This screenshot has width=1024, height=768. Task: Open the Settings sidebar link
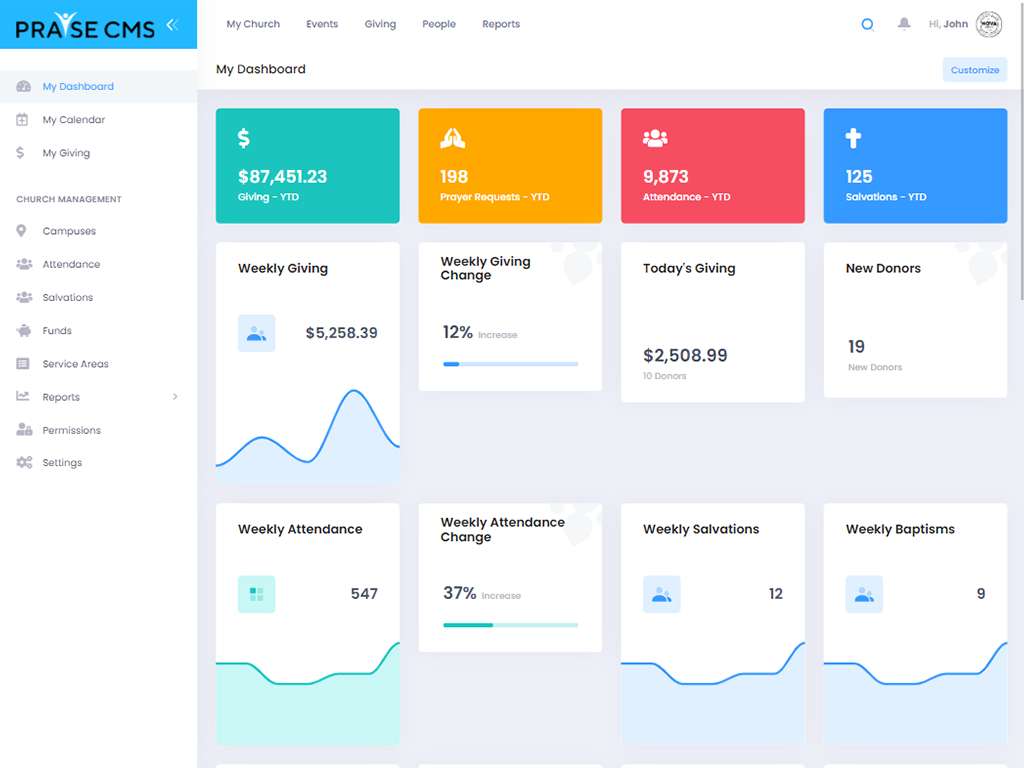[x=62, y=462]
